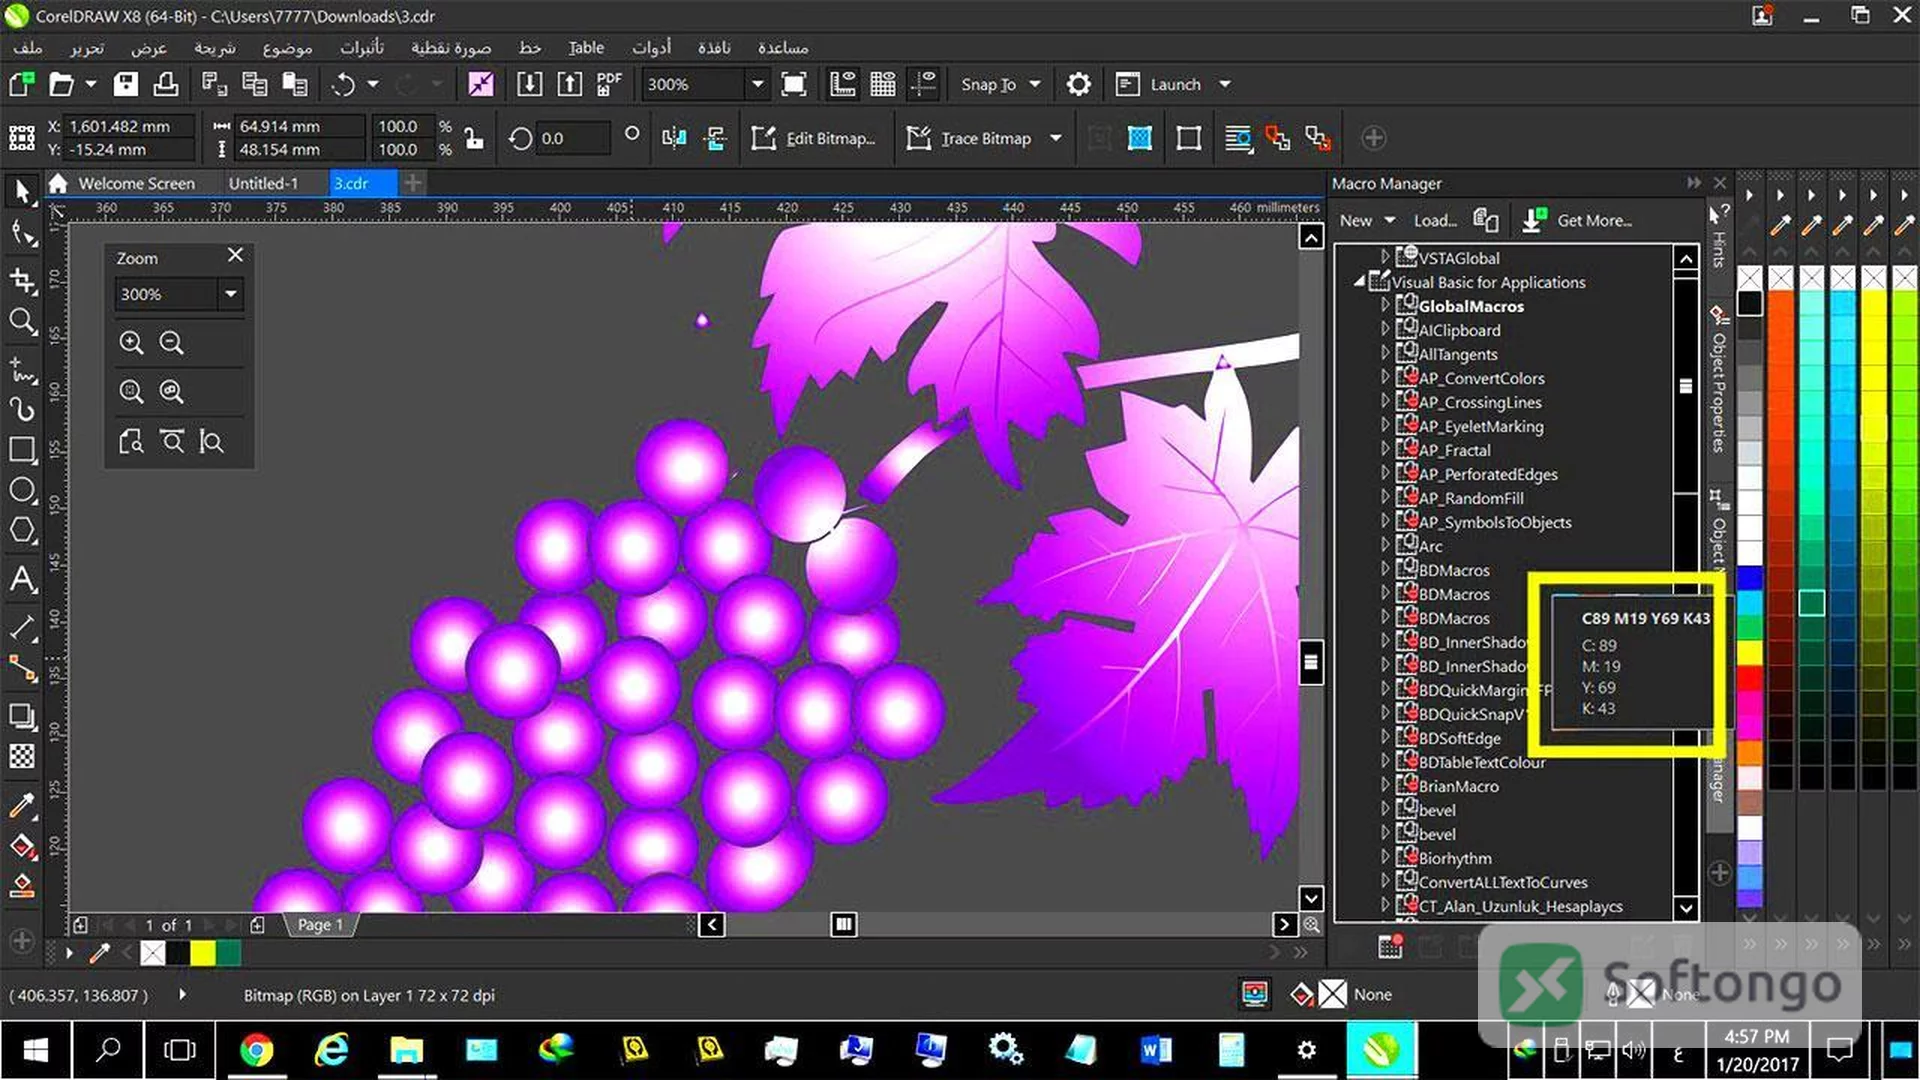
Task: Open the zoom level dropdown in toolbar
Action: click(x=757, y=85)
